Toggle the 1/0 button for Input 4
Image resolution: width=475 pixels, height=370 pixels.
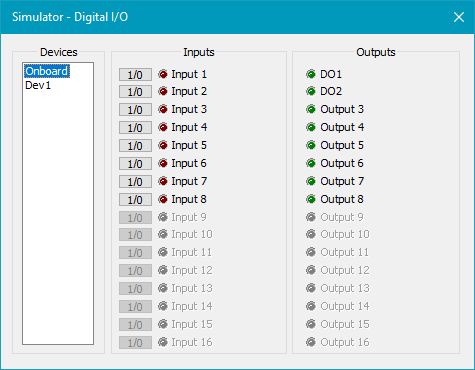coord(135,128)
